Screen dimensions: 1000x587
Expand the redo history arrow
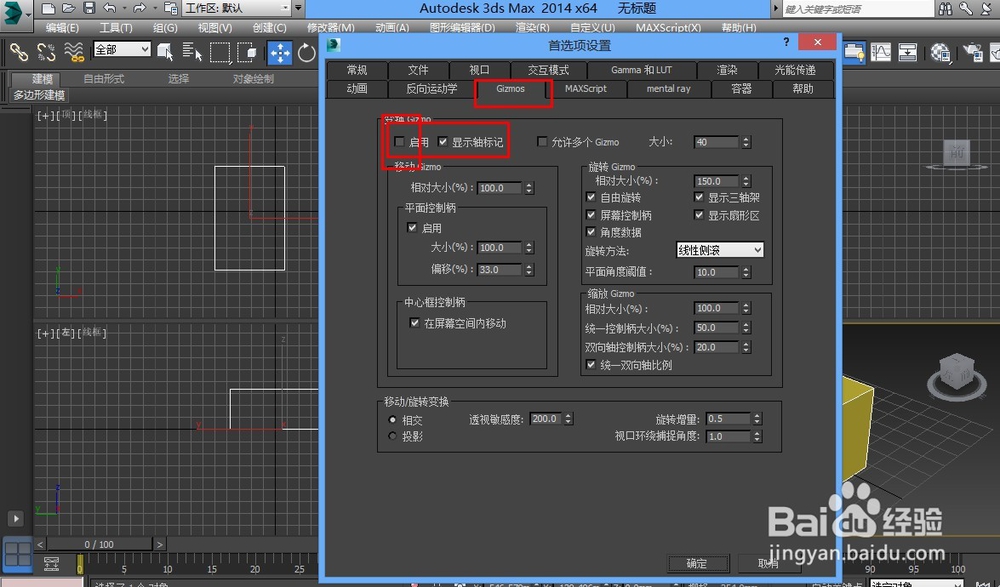(x=154, y=8)
